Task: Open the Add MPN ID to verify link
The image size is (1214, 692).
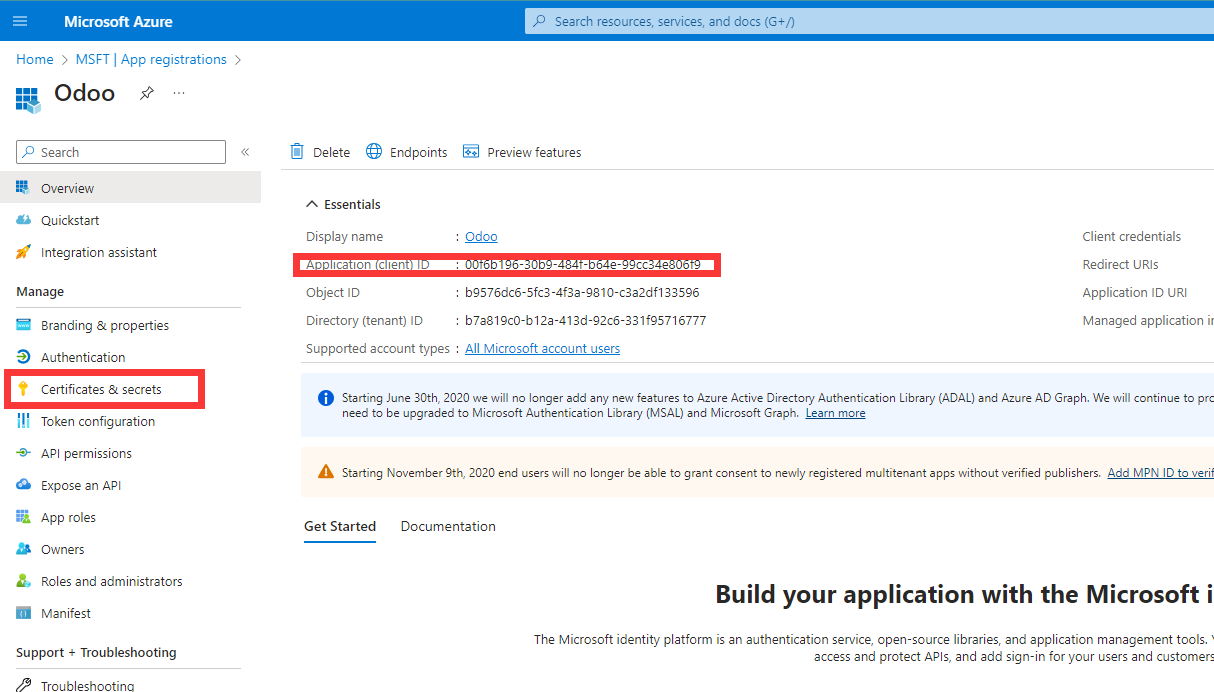Action: tap(1161, 473)
